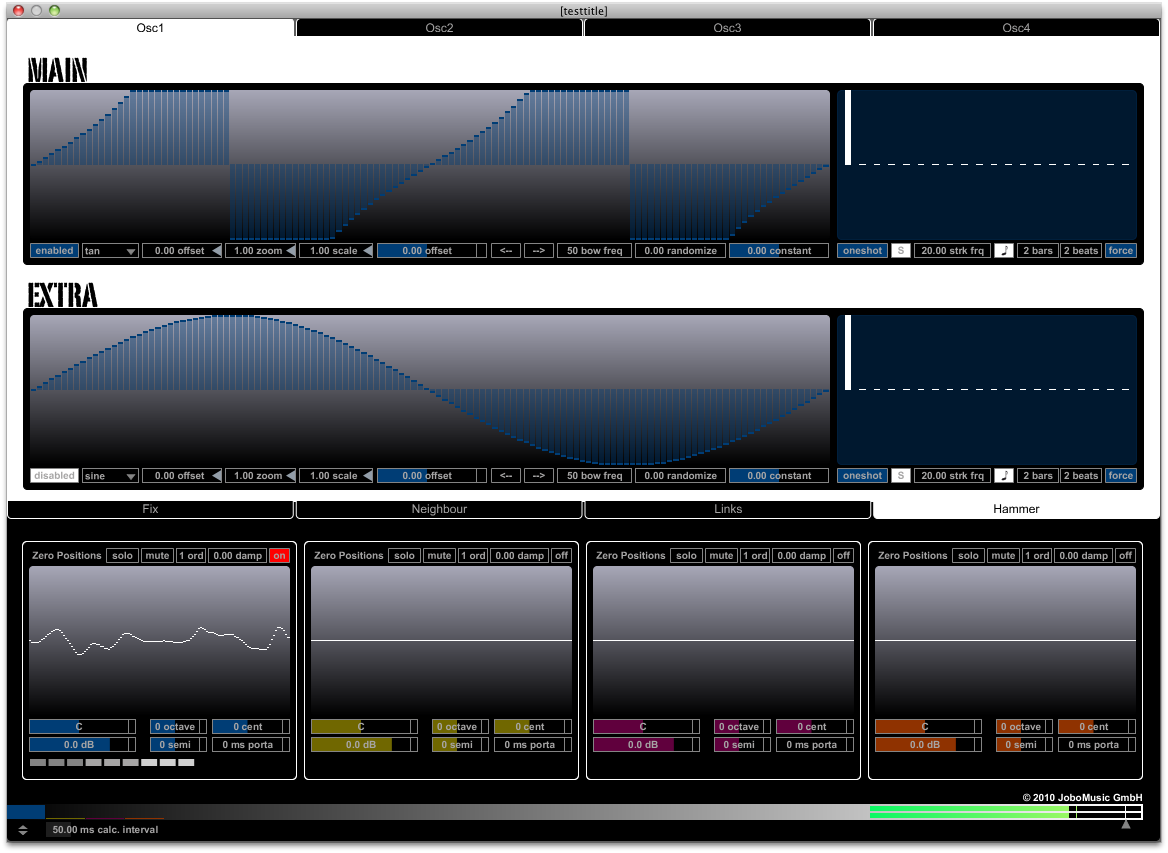
Task: Switch to the Osc2 tab
Action: pos(439,28)
